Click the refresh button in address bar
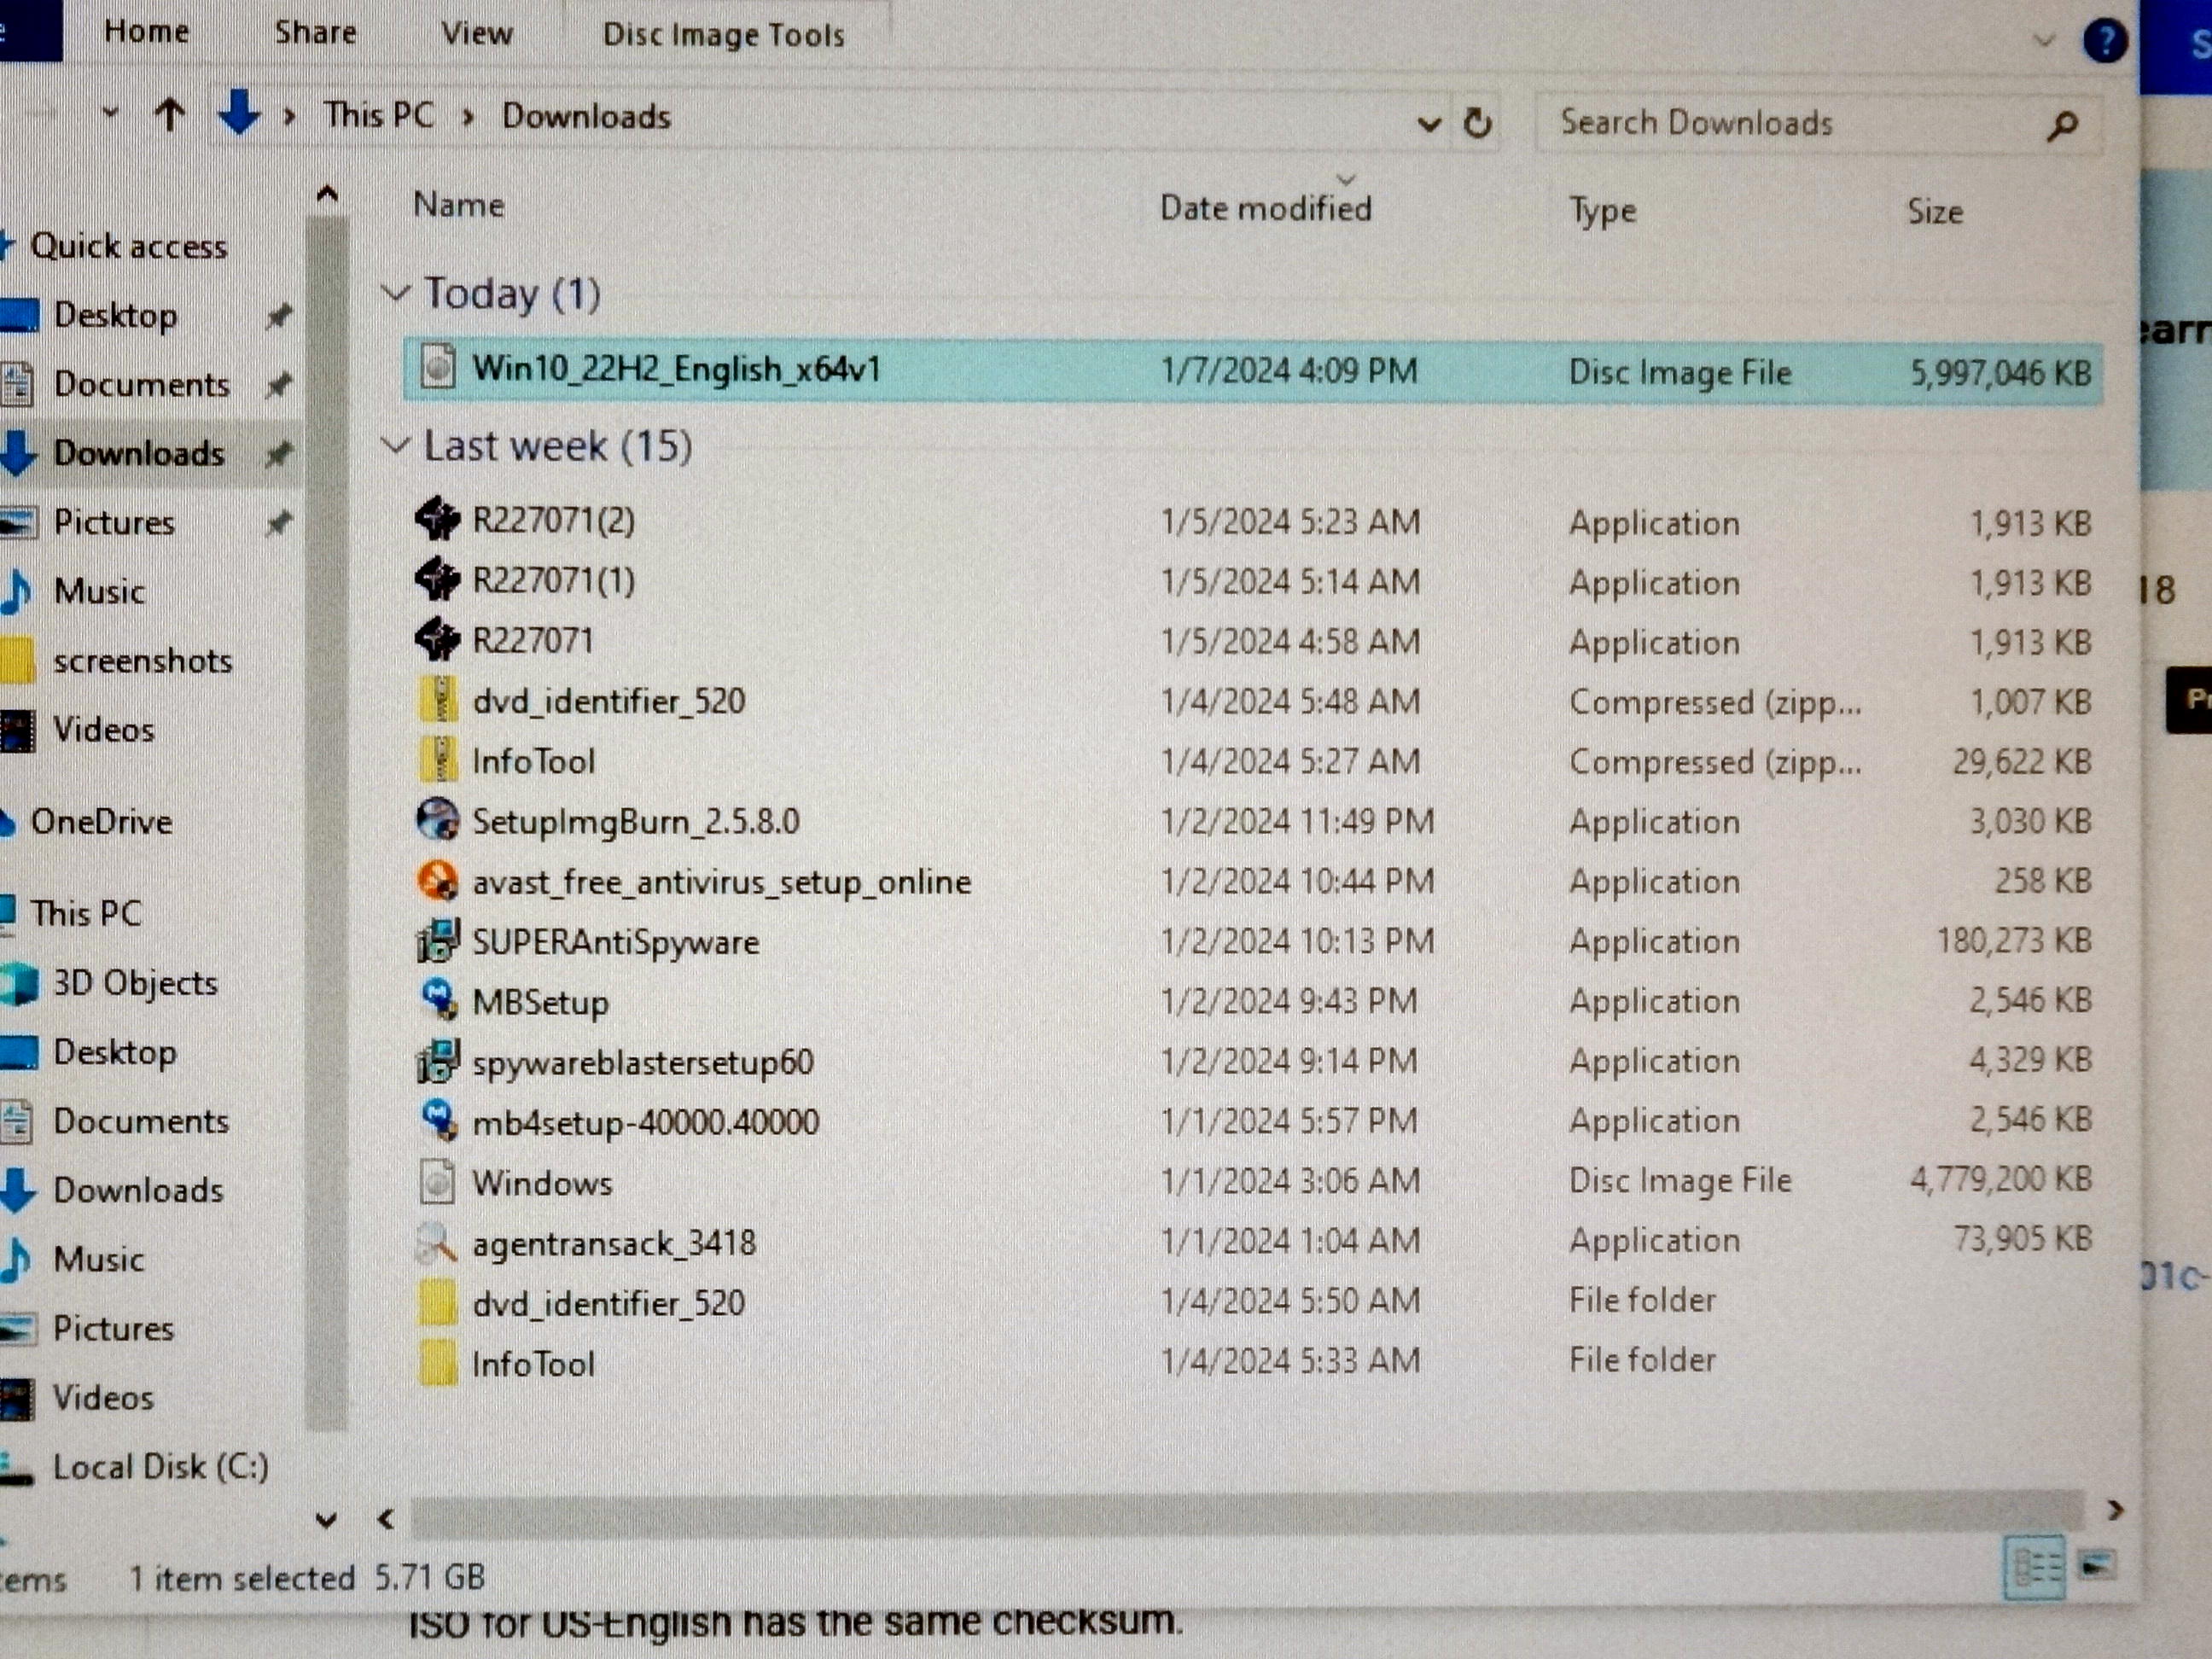Viewport: 2212px width, 1659px height. point(1478,123)
